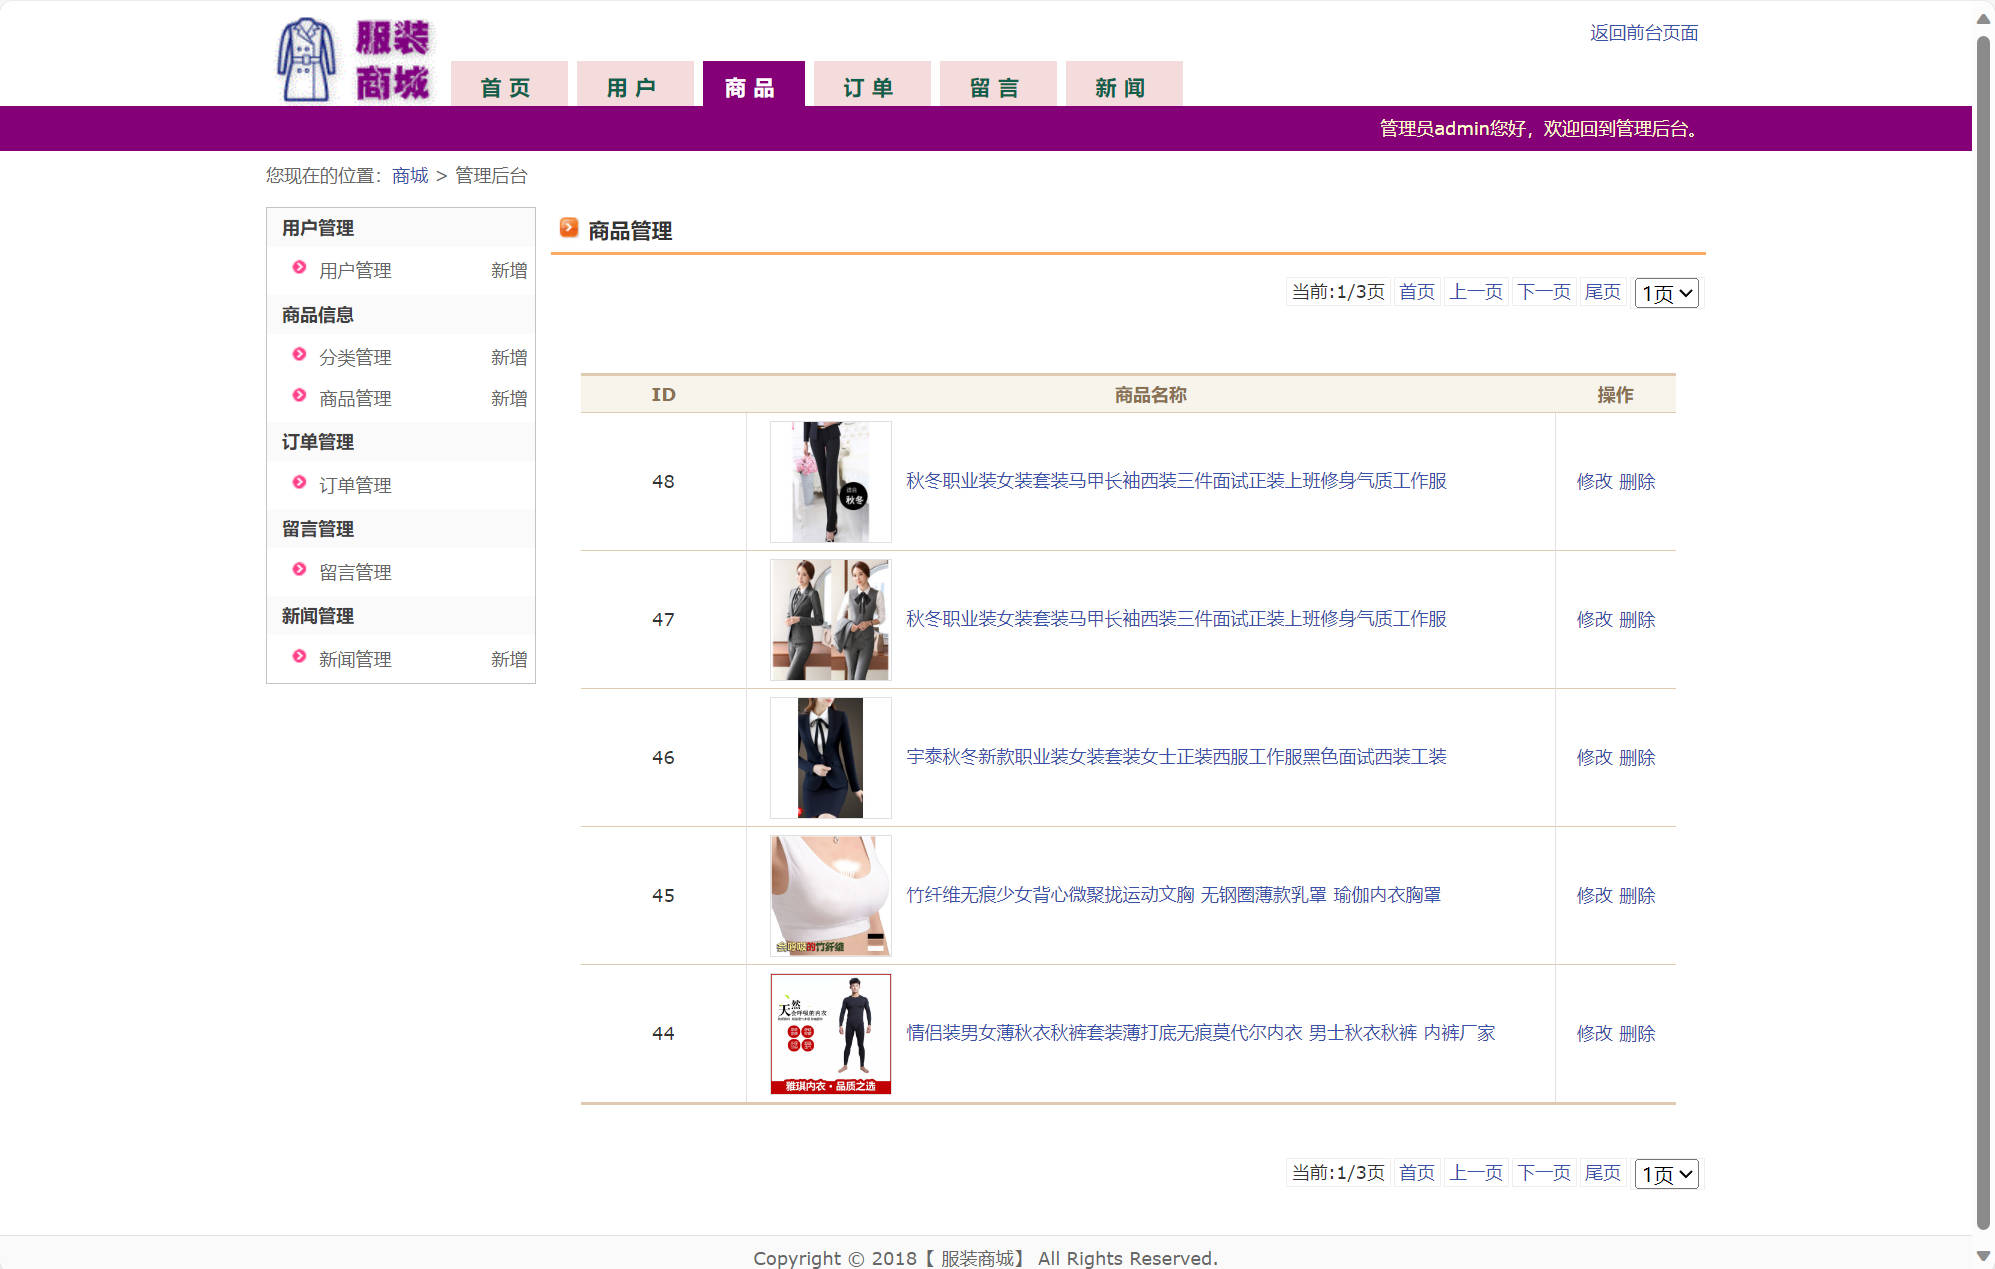Click pink bullet icon next to 留言管理
1995x1269 pixels.
click(x=299, y=570)
